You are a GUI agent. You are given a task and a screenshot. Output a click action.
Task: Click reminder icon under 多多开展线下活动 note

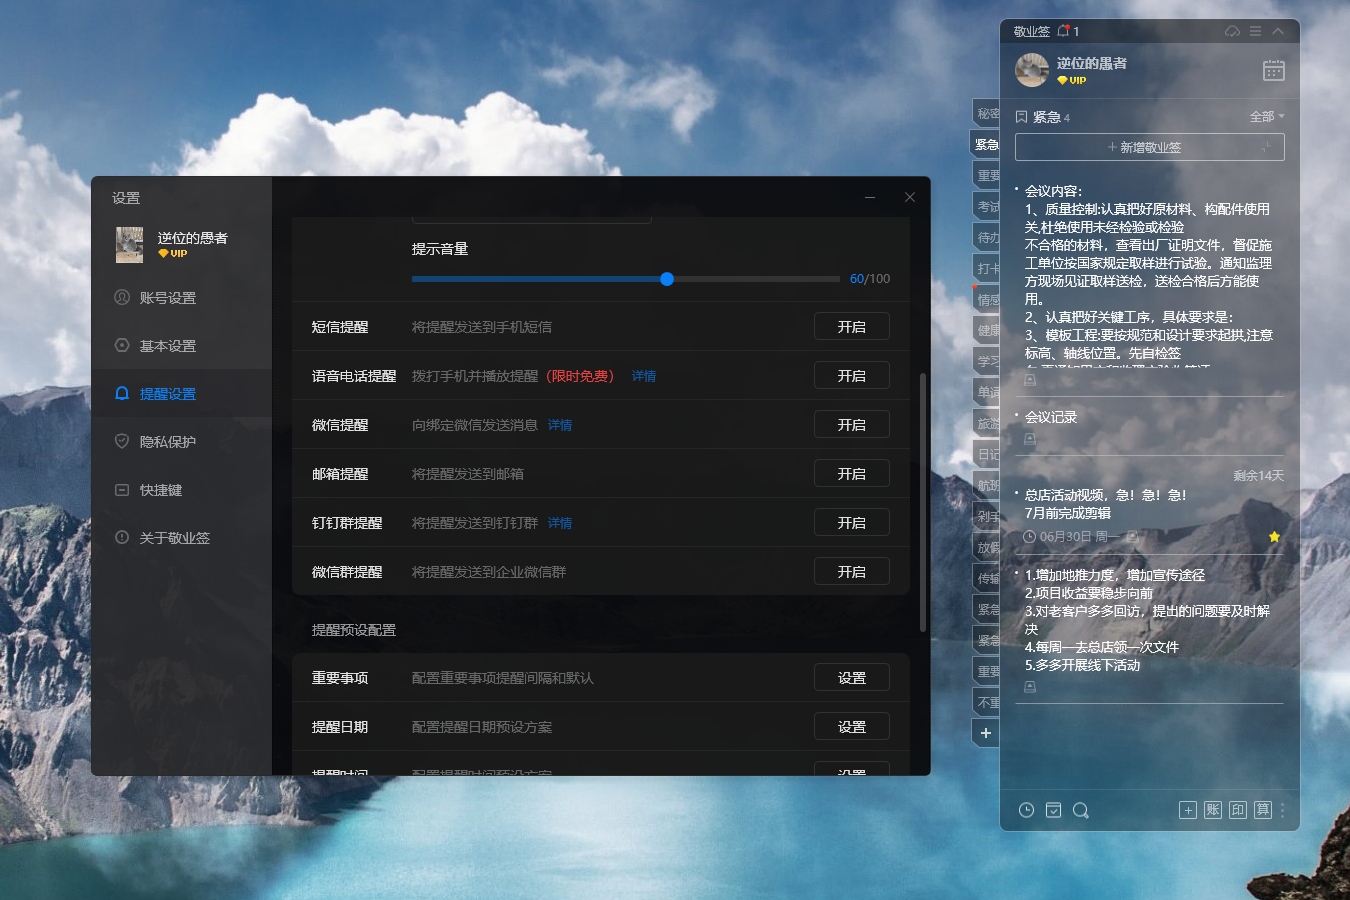1030,687
